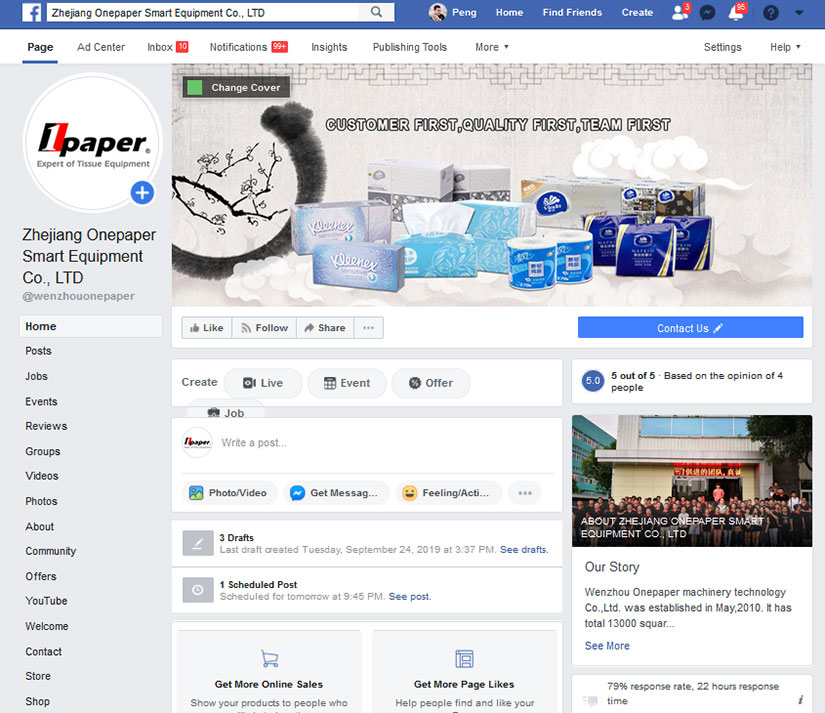Screen dimensions: 825x713
Task: Click the search box with company name
Action: tap(203, 13)
